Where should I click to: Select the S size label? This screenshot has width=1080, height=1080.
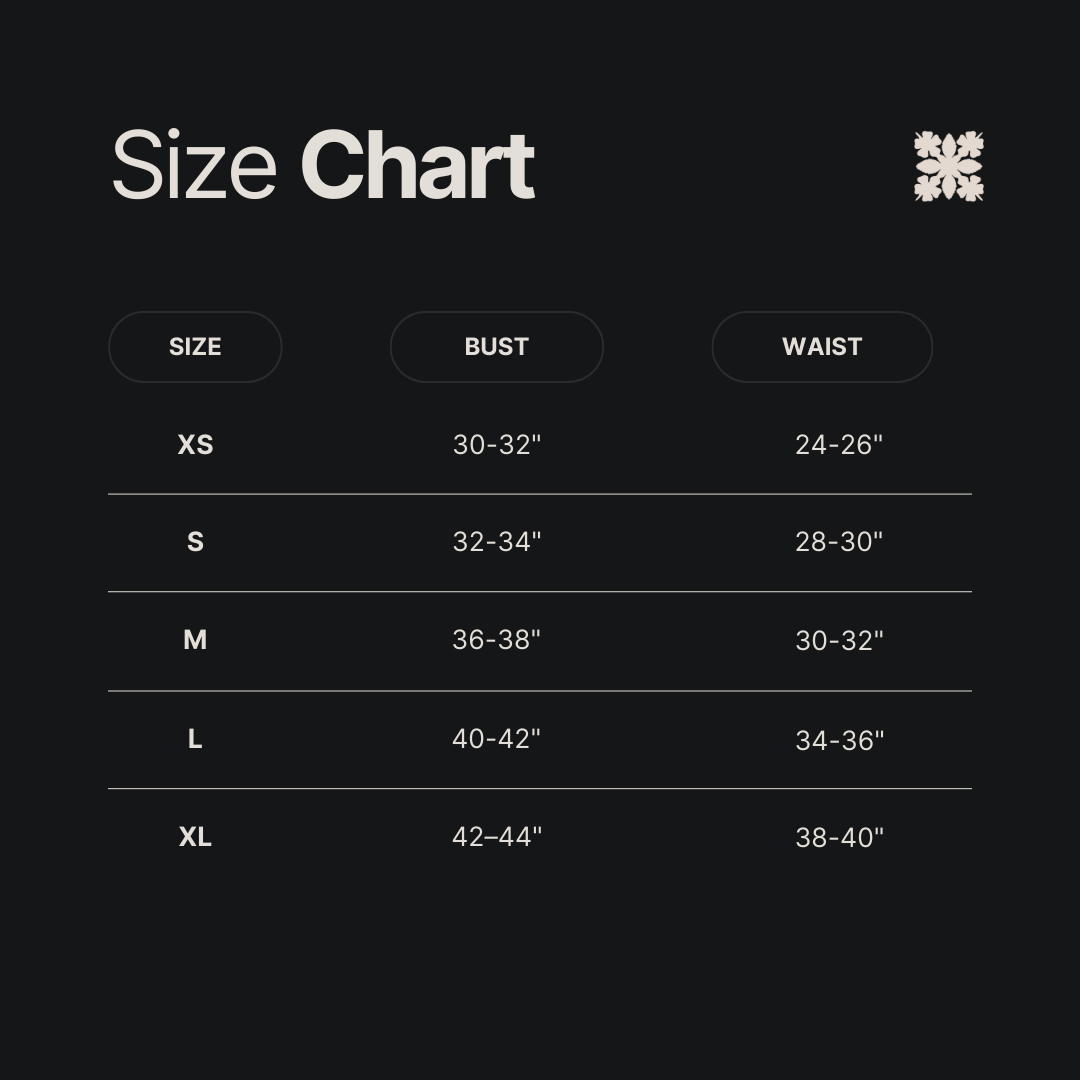pyautogui.click(x=195, y=542)
